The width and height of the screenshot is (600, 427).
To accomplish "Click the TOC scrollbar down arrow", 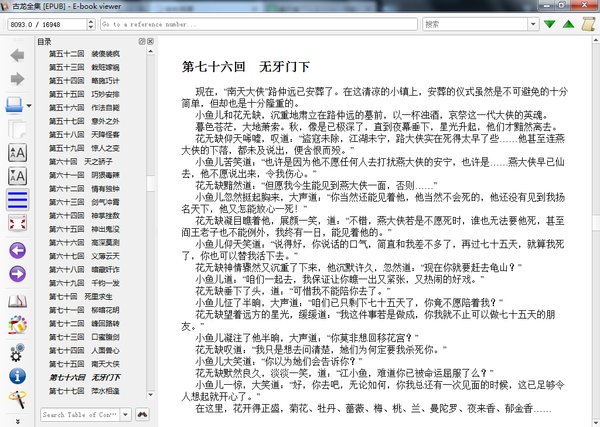I will [x=150, y=394].
